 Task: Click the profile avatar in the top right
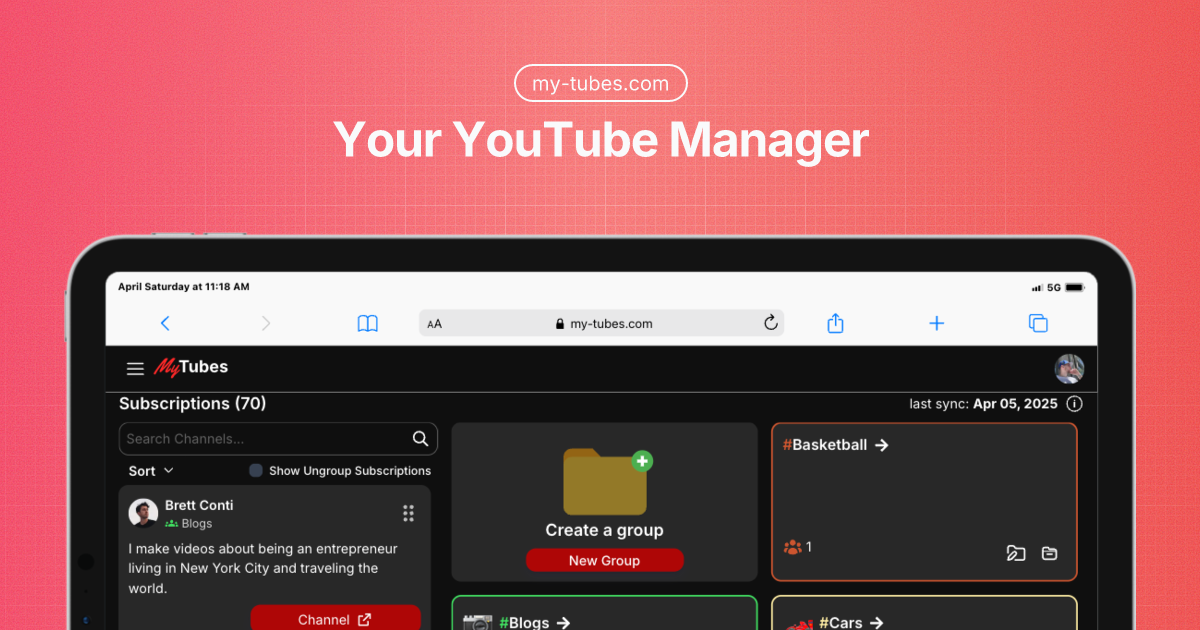(1069, 368)
